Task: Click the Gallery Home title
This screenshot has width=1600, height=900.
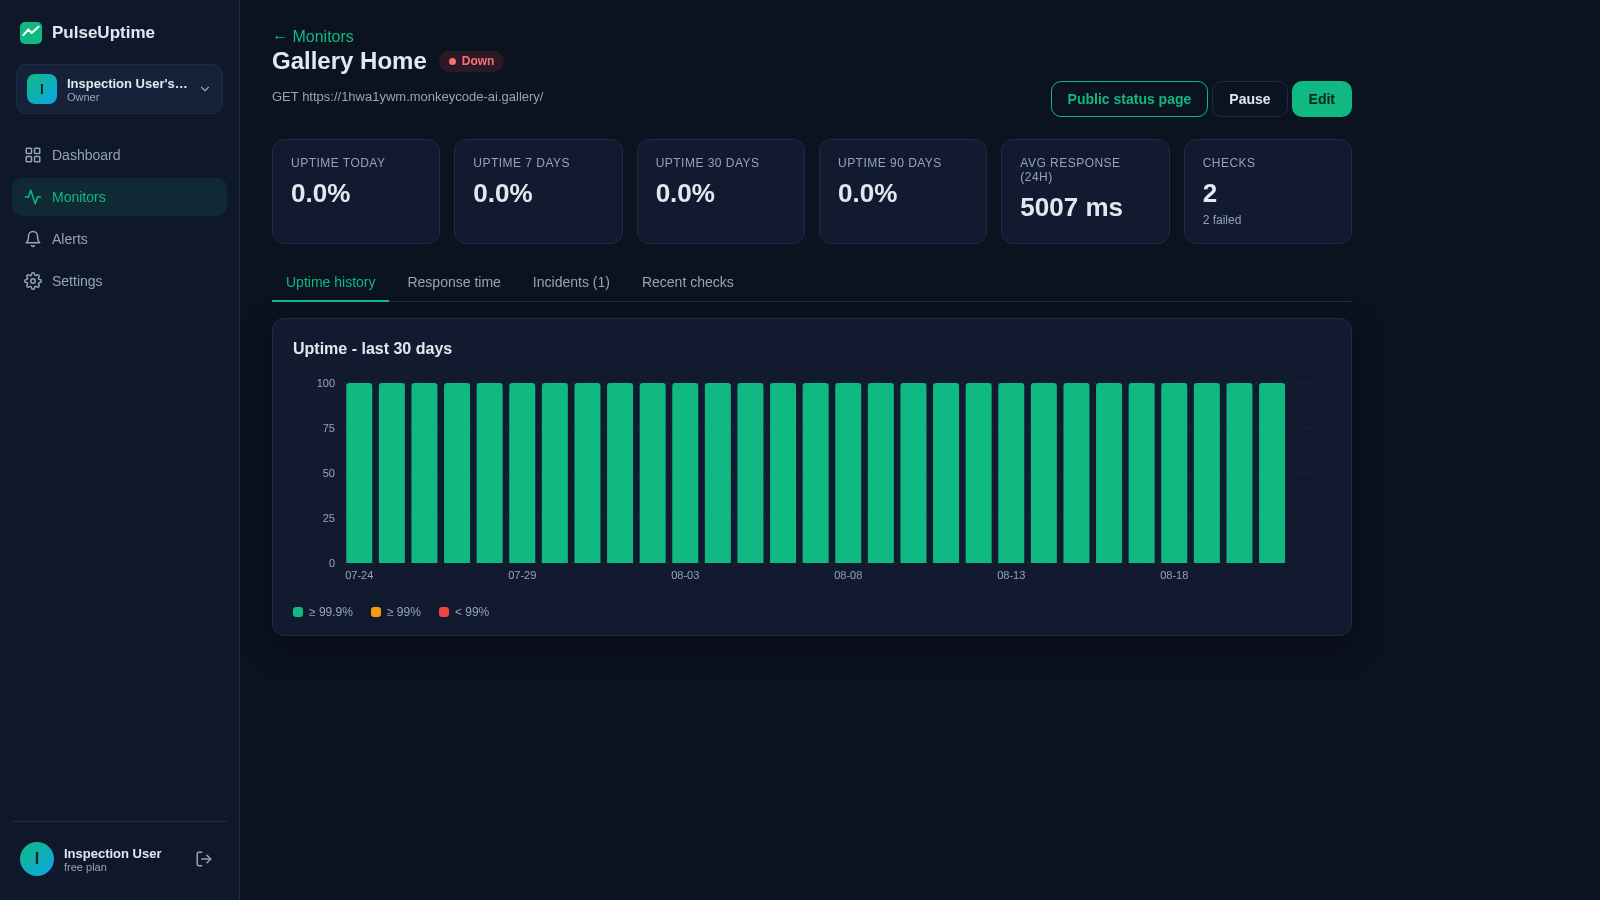Action: pyautogui.click(x=349, y=61)
